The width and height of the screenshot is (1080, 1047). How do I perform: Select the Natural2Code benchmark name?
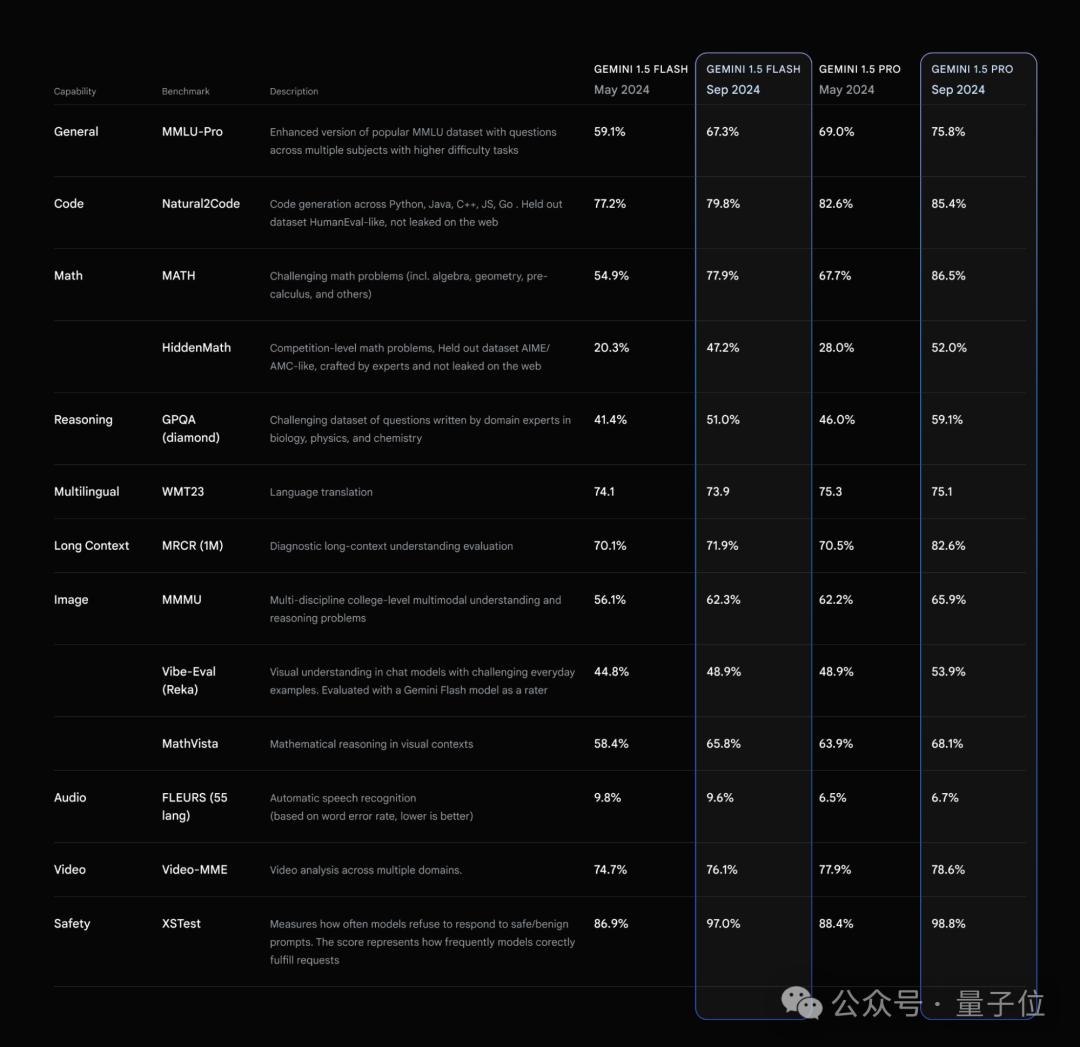[x=201, y=204]
